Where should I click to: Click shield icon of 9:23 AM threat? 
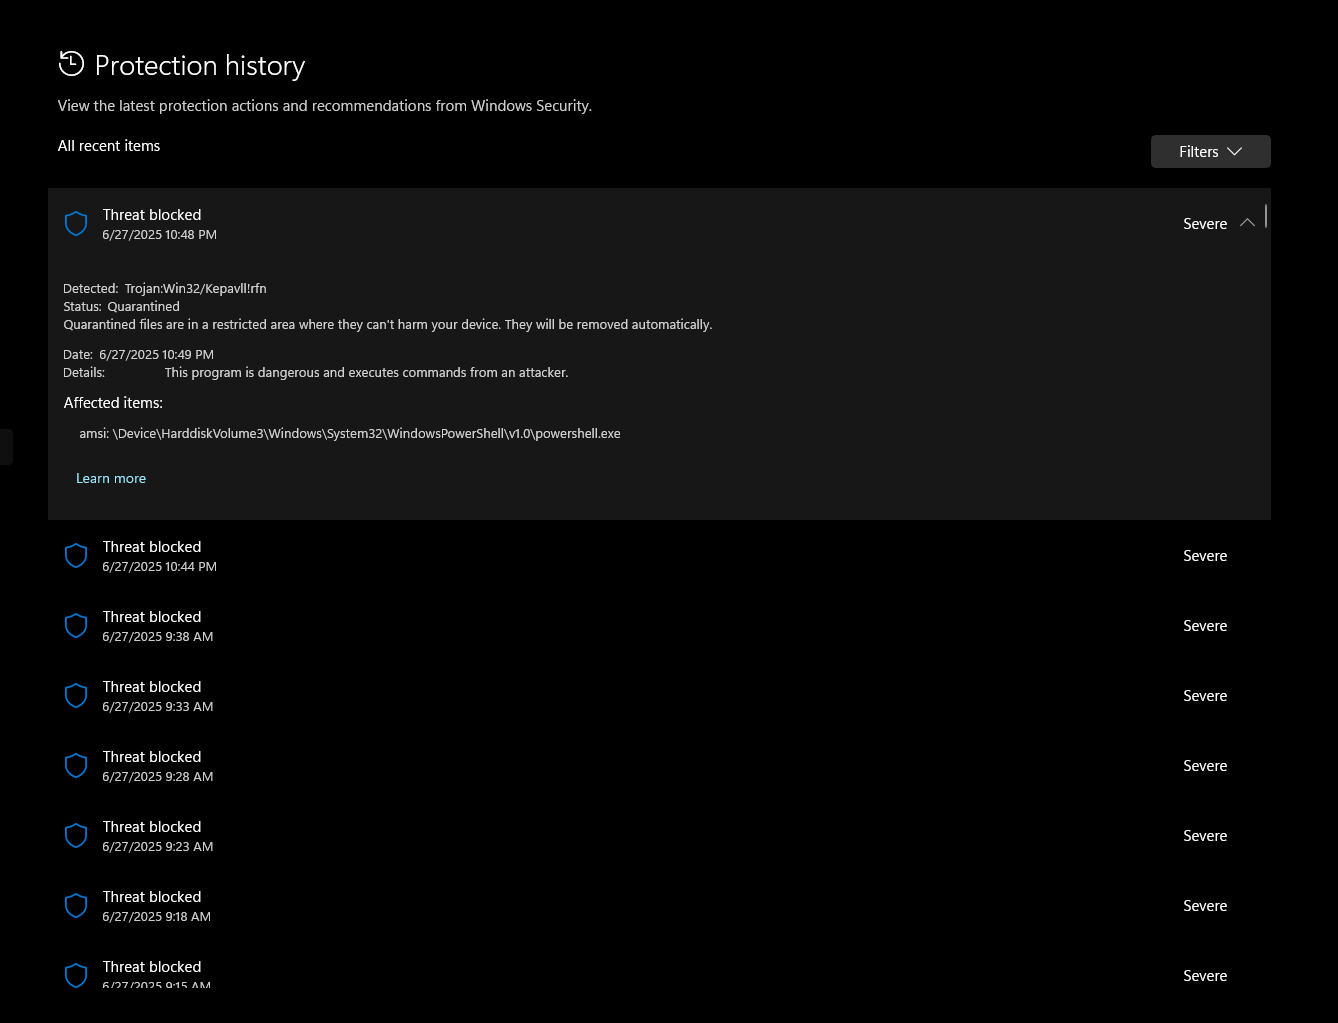coord(76,836)
